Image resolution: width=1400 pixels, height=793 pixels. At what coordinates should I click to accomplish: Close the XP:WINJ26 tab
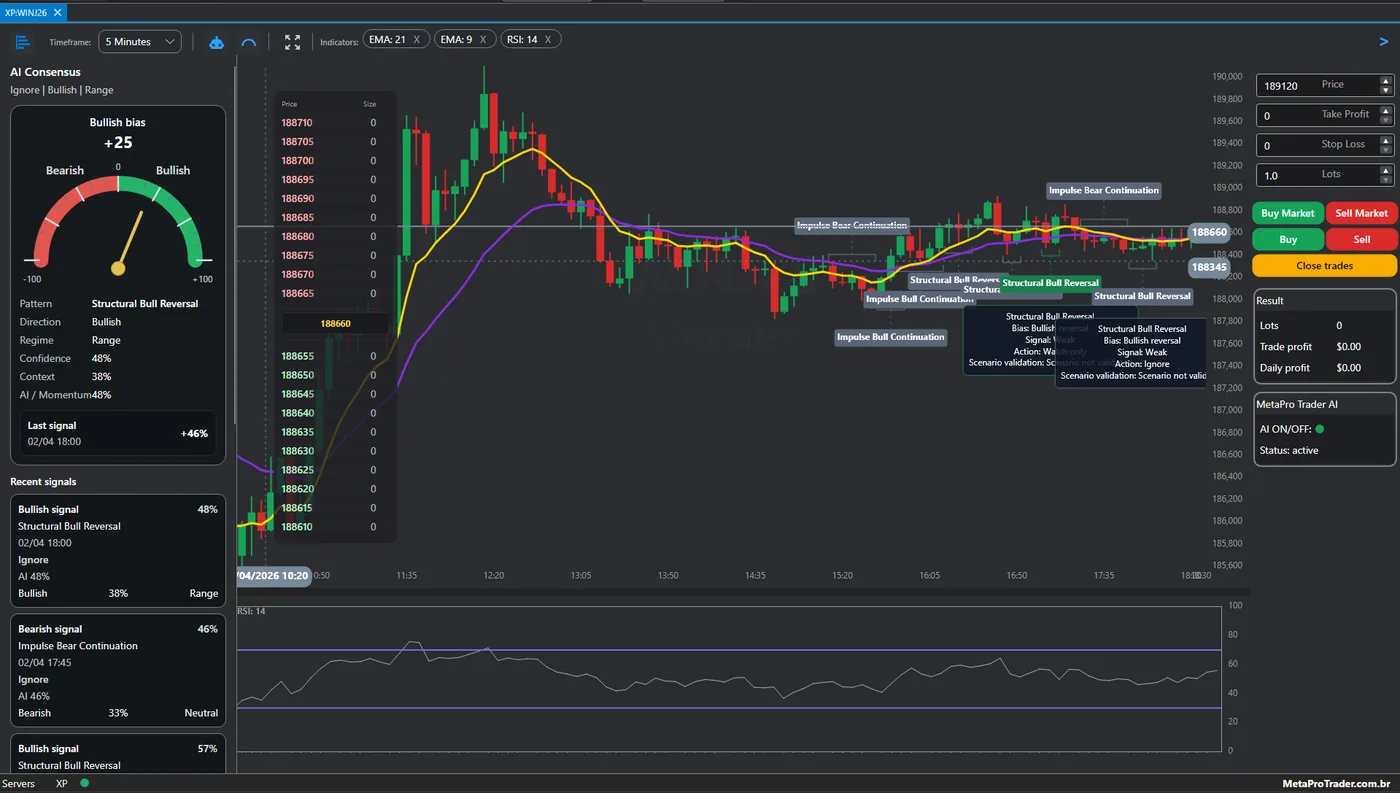(x=57, y=12)
